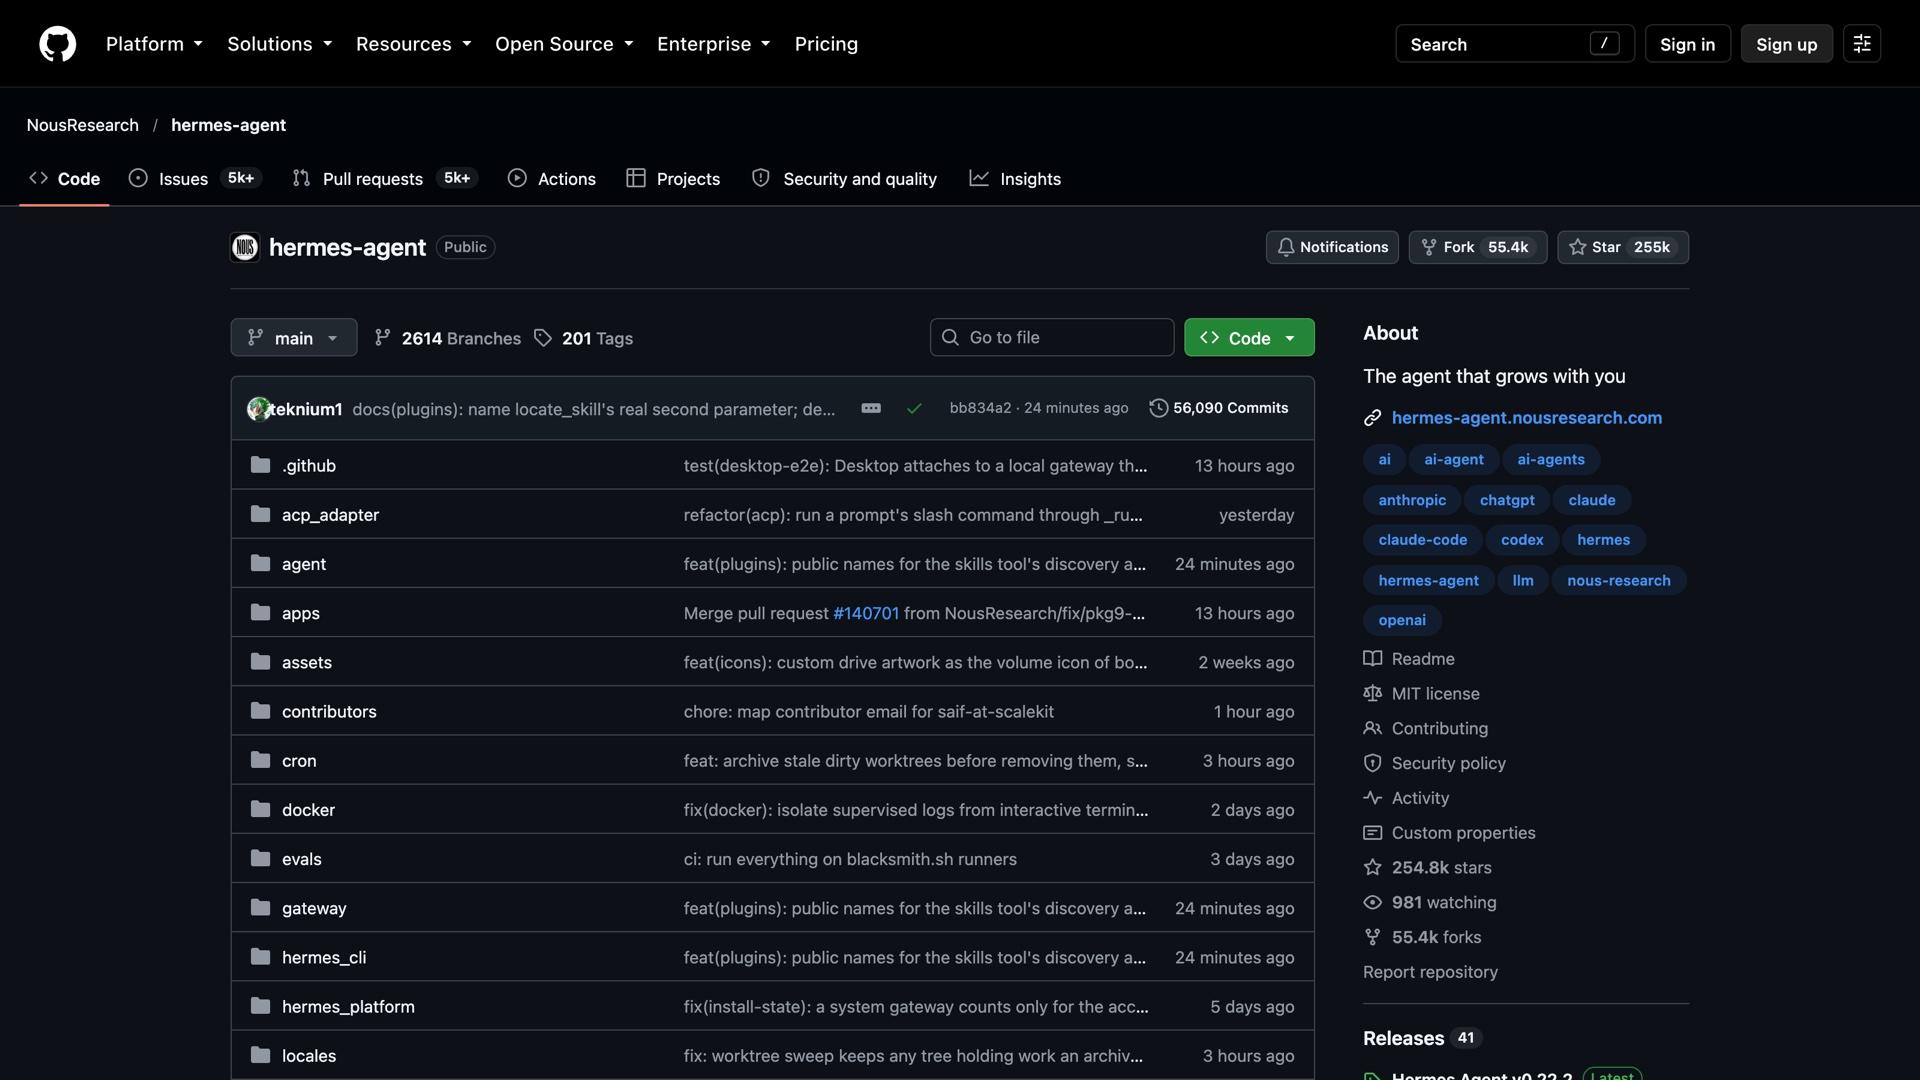Click the Notifications button
Image resolution: width=1920 pixels, height=1080 pixels.
(x=1332, y=247)
